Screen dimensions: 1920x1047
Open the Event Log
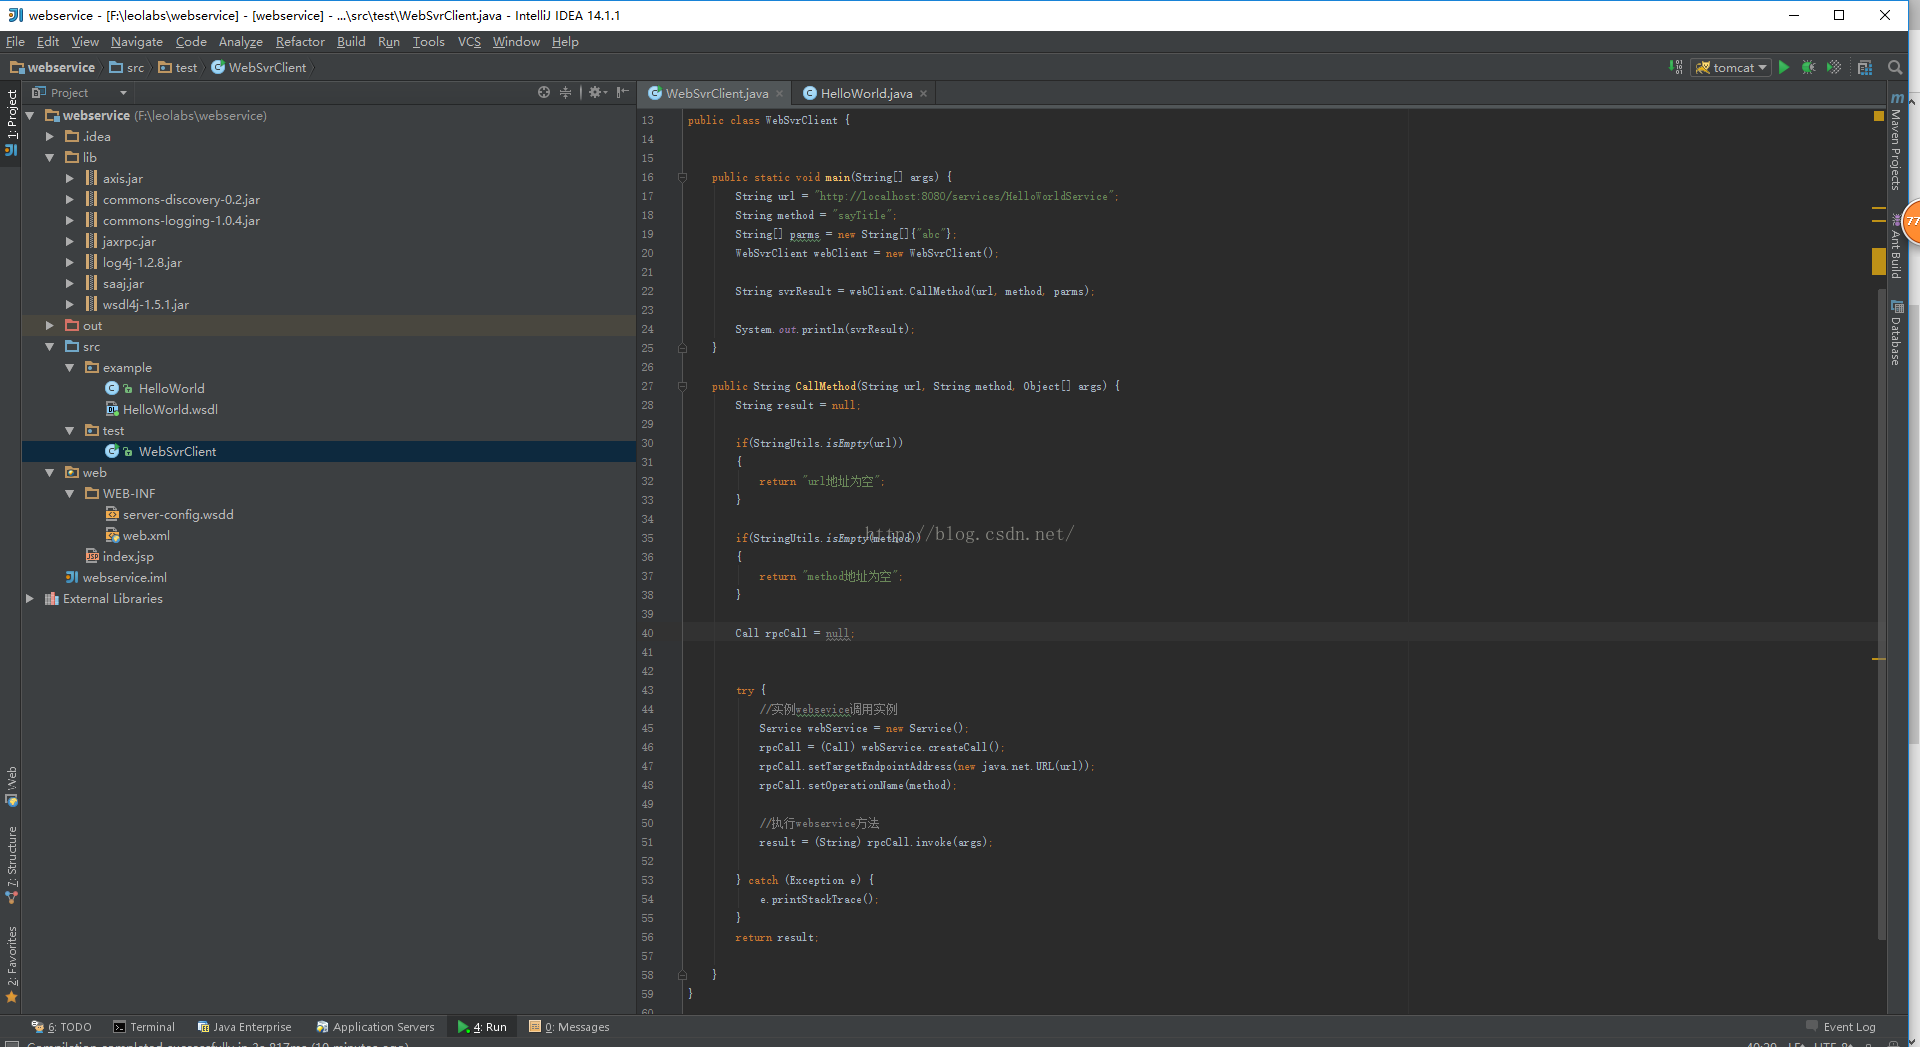tap(1841, 1027)
